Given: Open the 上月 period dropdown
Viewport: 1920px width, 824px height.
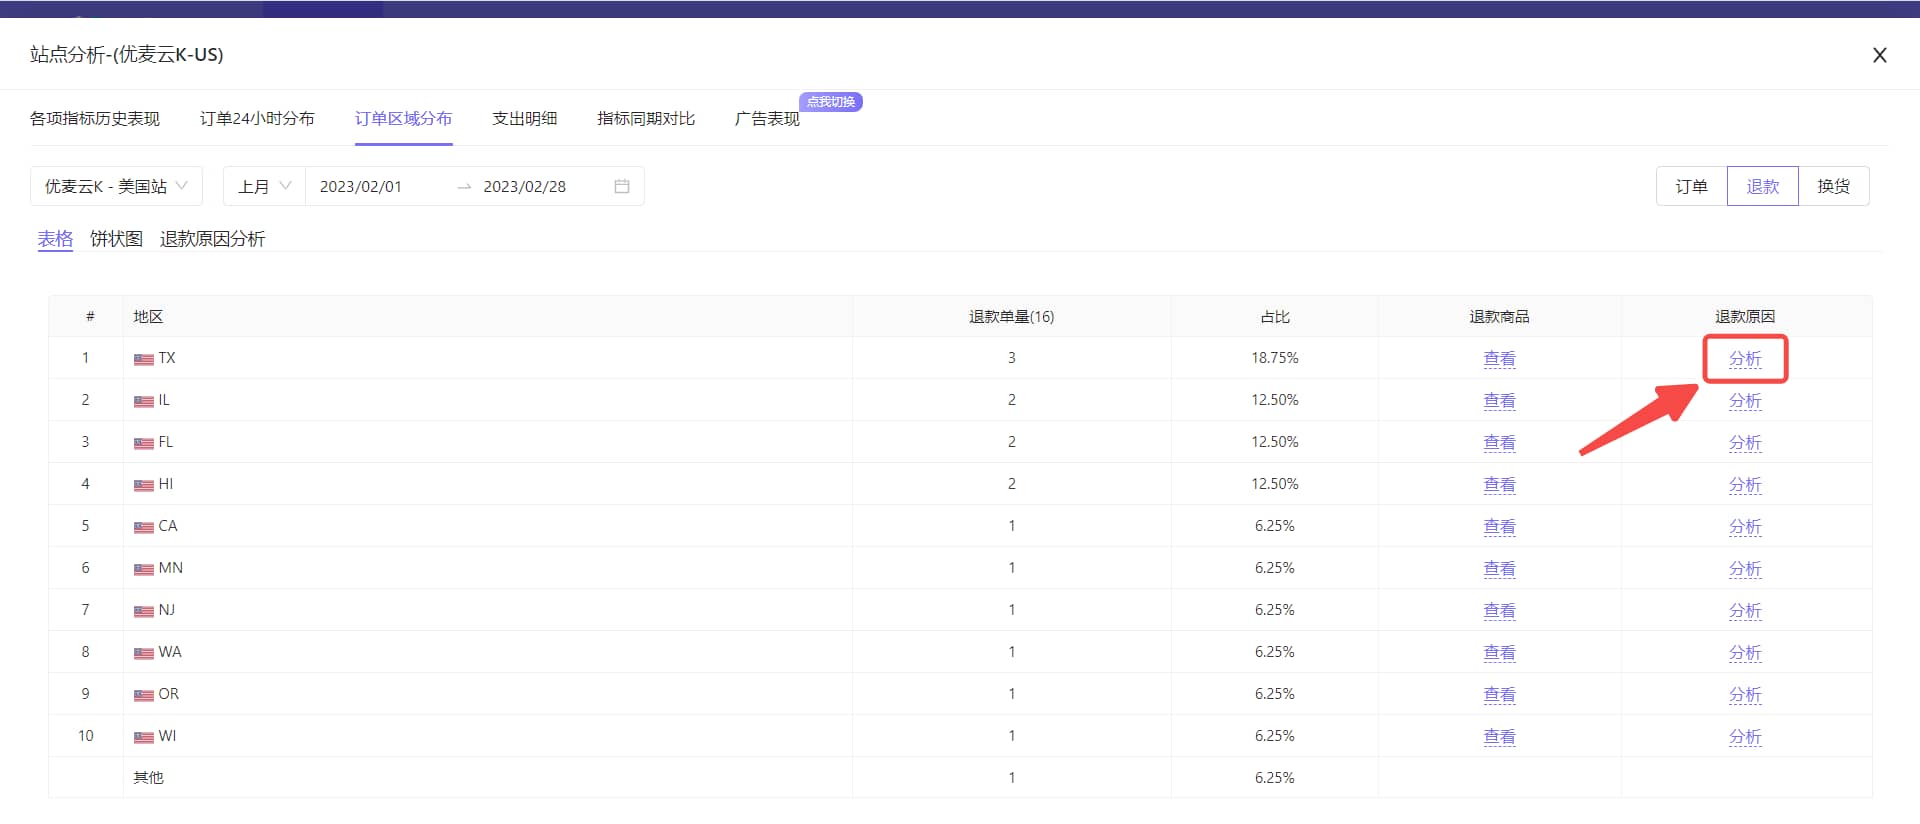Looking at the screenshot, I should click(x=264, y=186).
